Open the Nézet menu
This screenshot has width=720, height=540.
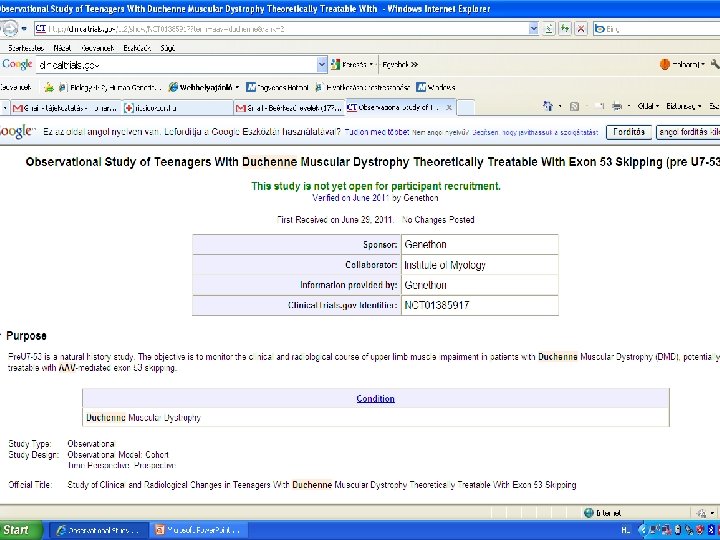point(62,48)
